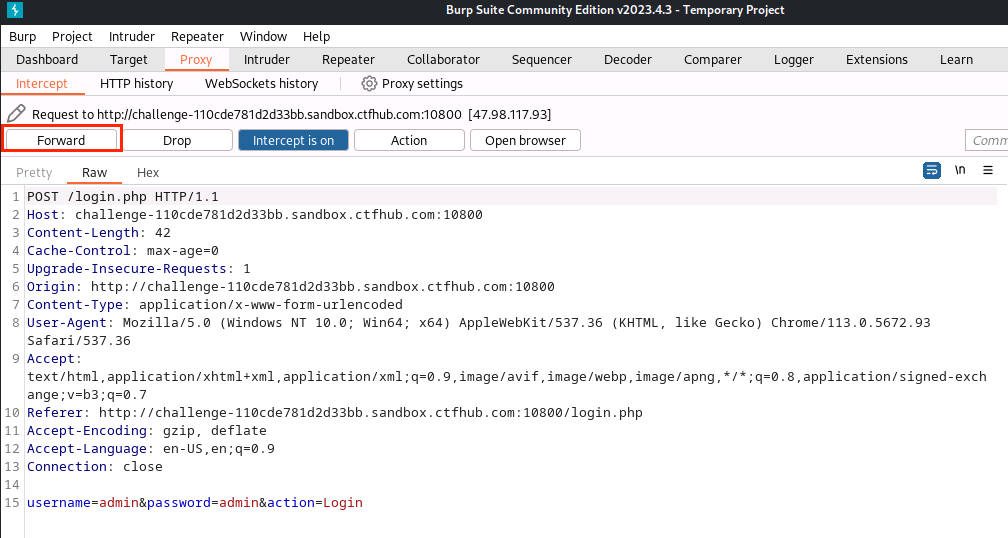This screenshot has width=1008, height=538.
Task: Click the Referer header line
Action: click(335, 413)
